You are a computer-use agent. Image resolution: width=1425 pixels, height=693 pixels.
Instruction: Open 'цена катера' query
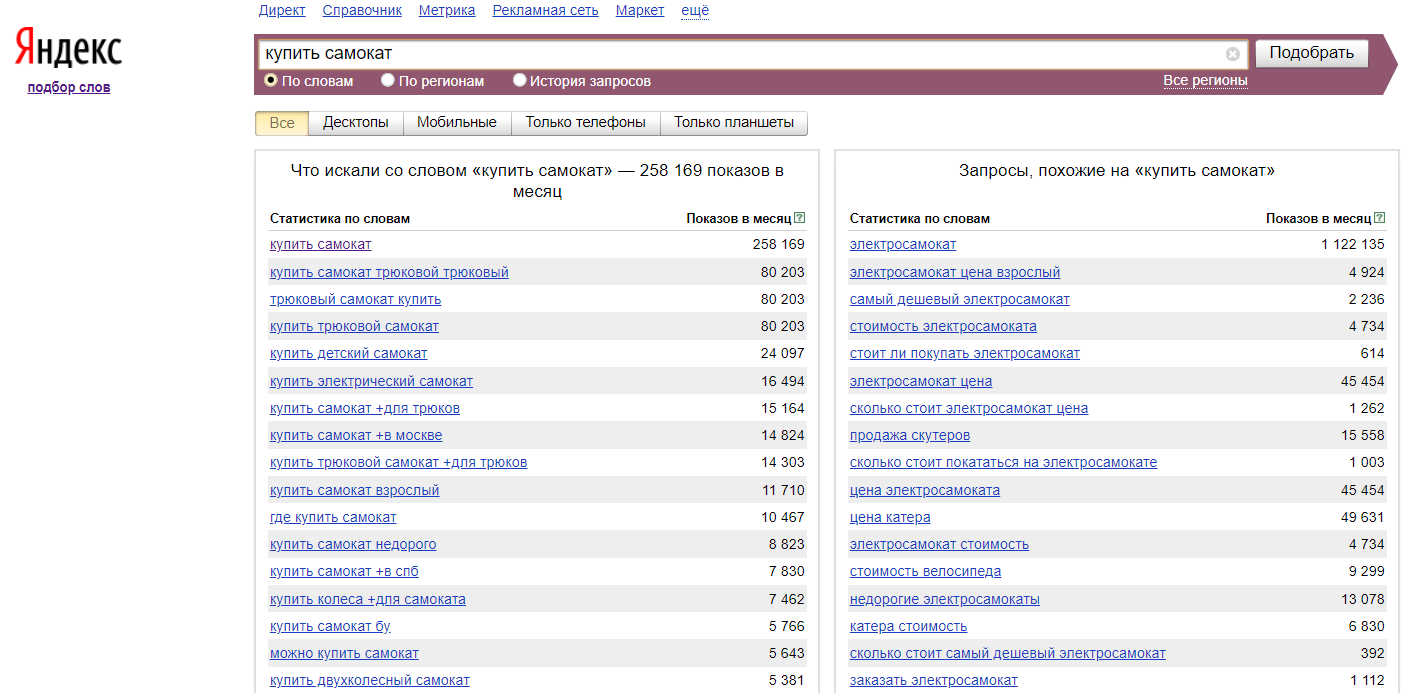890,517
